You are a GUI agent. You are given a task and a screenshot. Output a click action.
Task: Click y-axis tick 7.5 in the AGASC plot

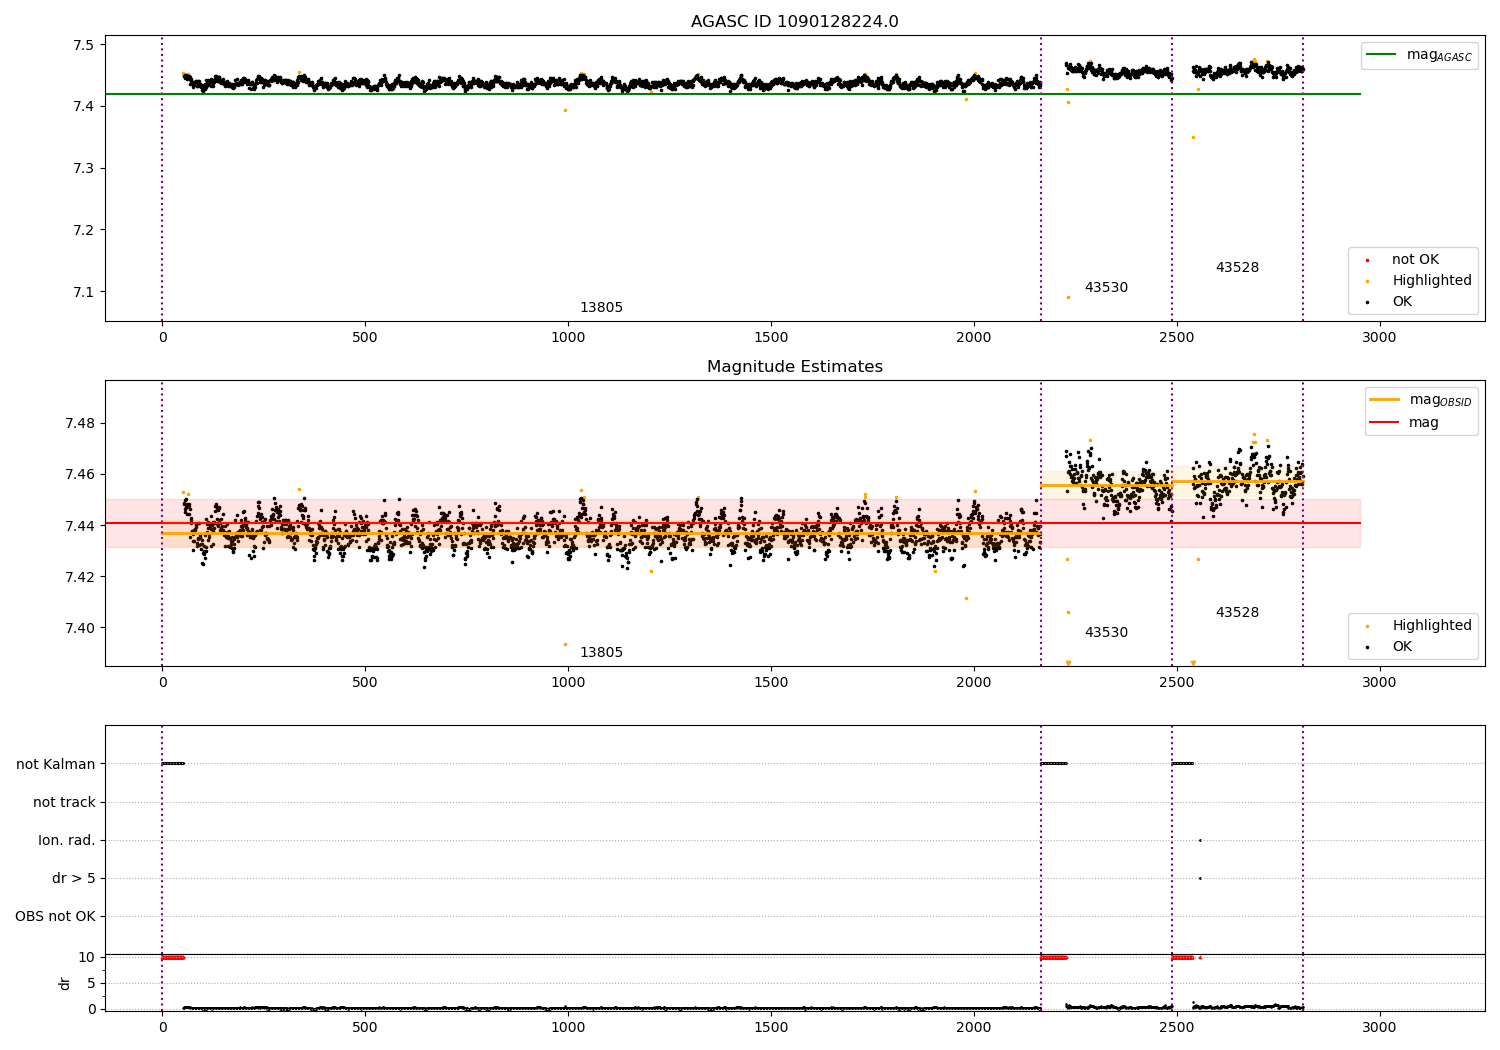click(x=83, y=45)
